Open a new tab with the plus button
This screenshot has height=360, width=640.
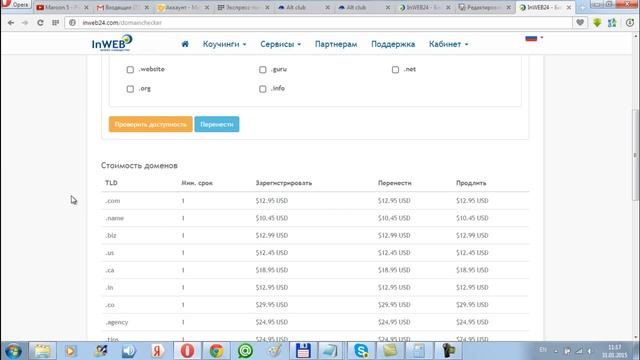coord(582,8)
